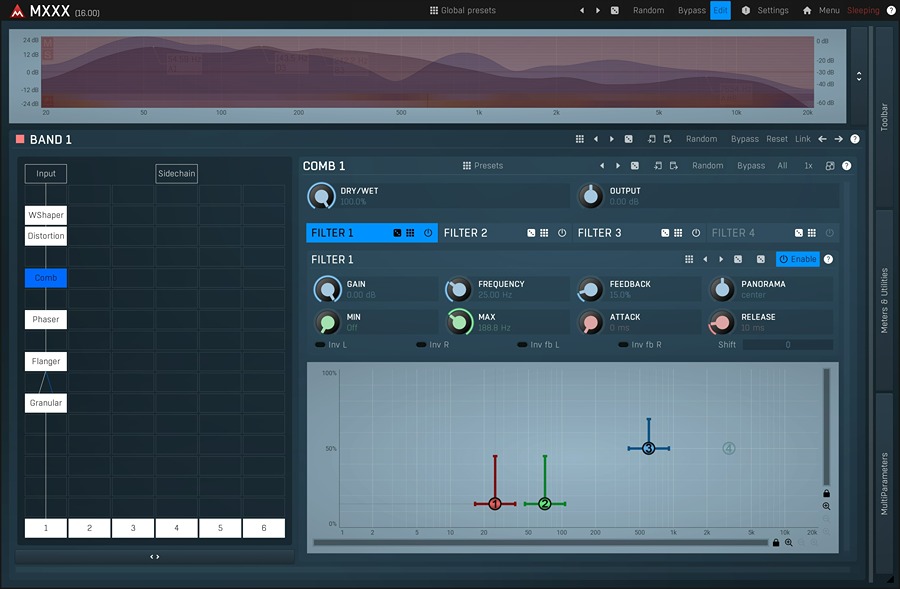
Task: Click the help question mark in the top-right corner
Action: [893, 10]
